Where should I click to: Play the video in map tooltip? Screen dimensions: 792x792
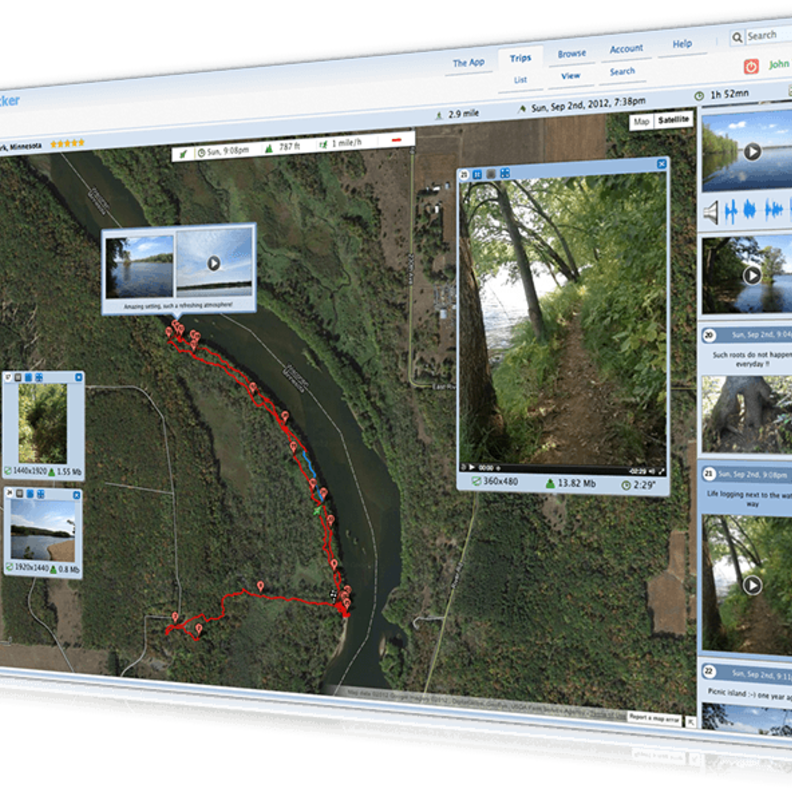coord(213,264)
